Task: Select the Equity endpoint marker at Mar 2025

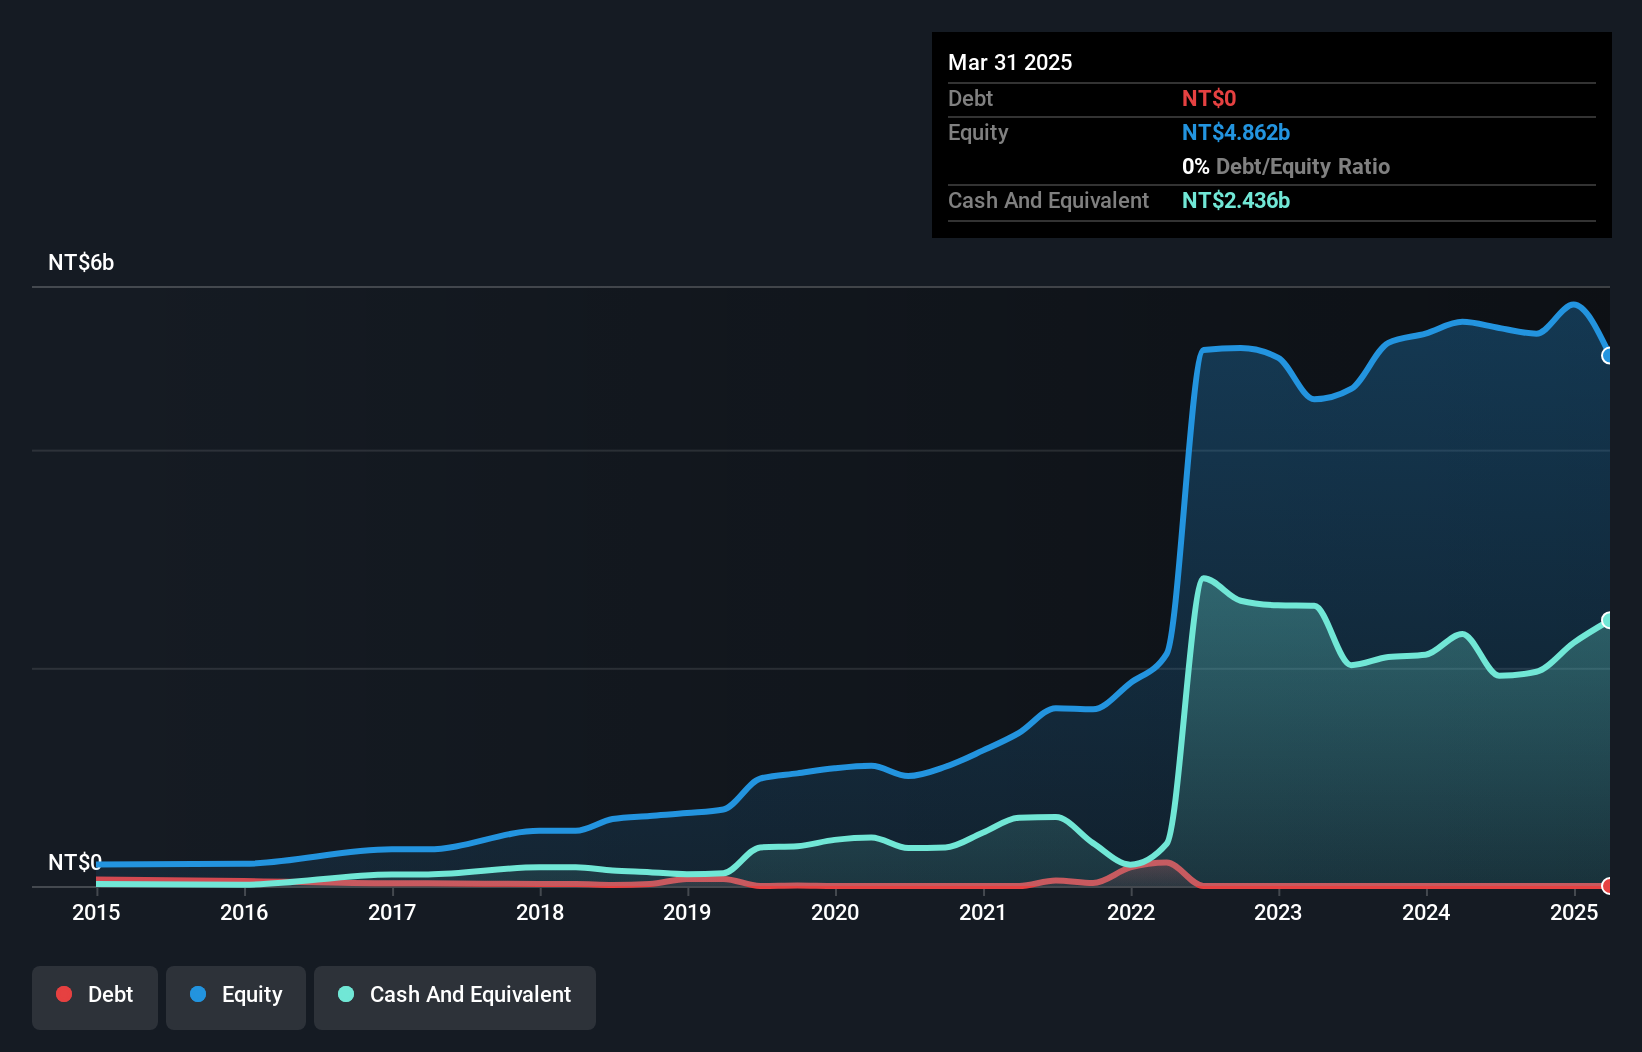Action: coord(1608,356)
